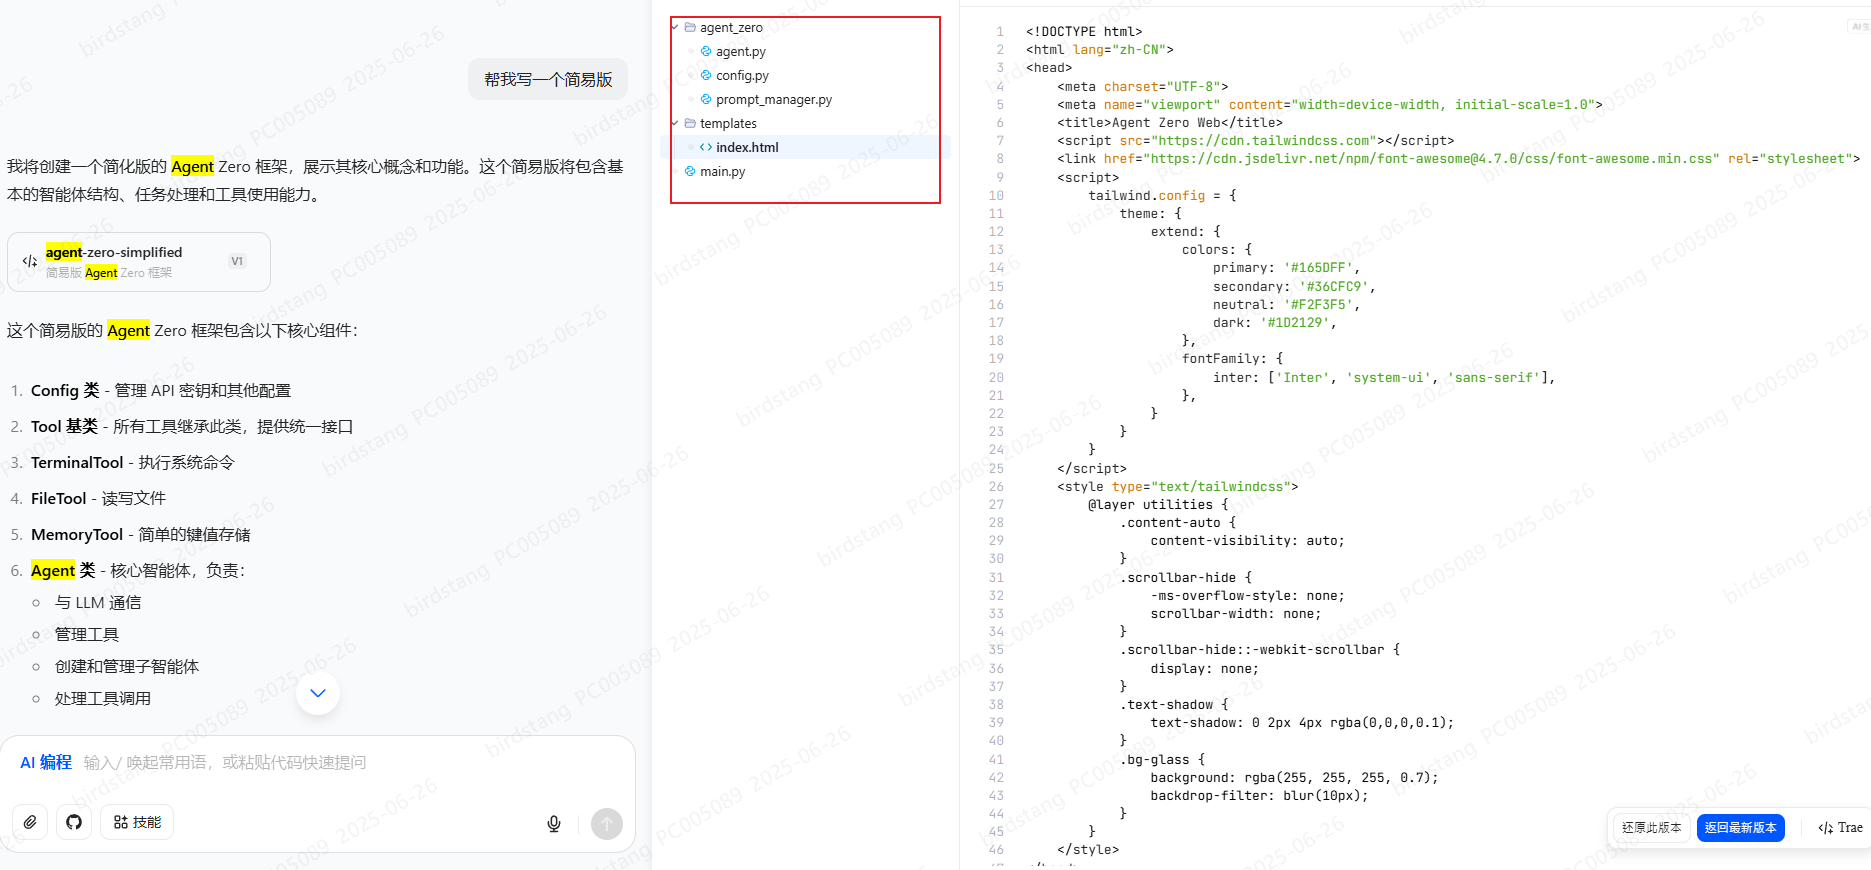Image resolution: width=1871 pixels, height=870 pixels.
Task: Click the dark color value '#1D2129'
Action: [1295, 323]
